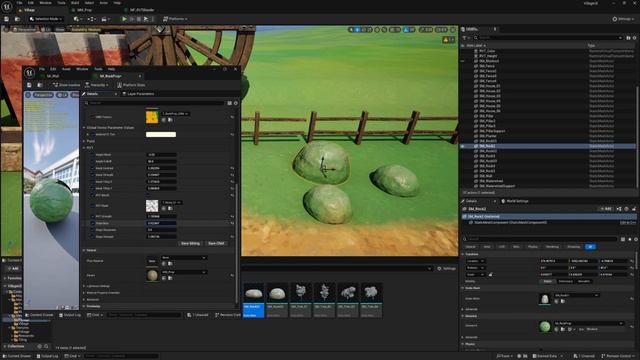This screenshot has width=640, height=360.
Task: Switch to the Layer Parameters tab
Action: pos(138,94)
